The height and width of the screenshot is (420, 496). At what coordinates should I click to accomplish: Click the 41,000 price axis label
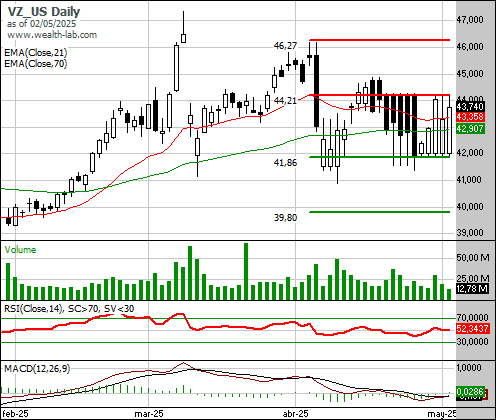[470, 180]
